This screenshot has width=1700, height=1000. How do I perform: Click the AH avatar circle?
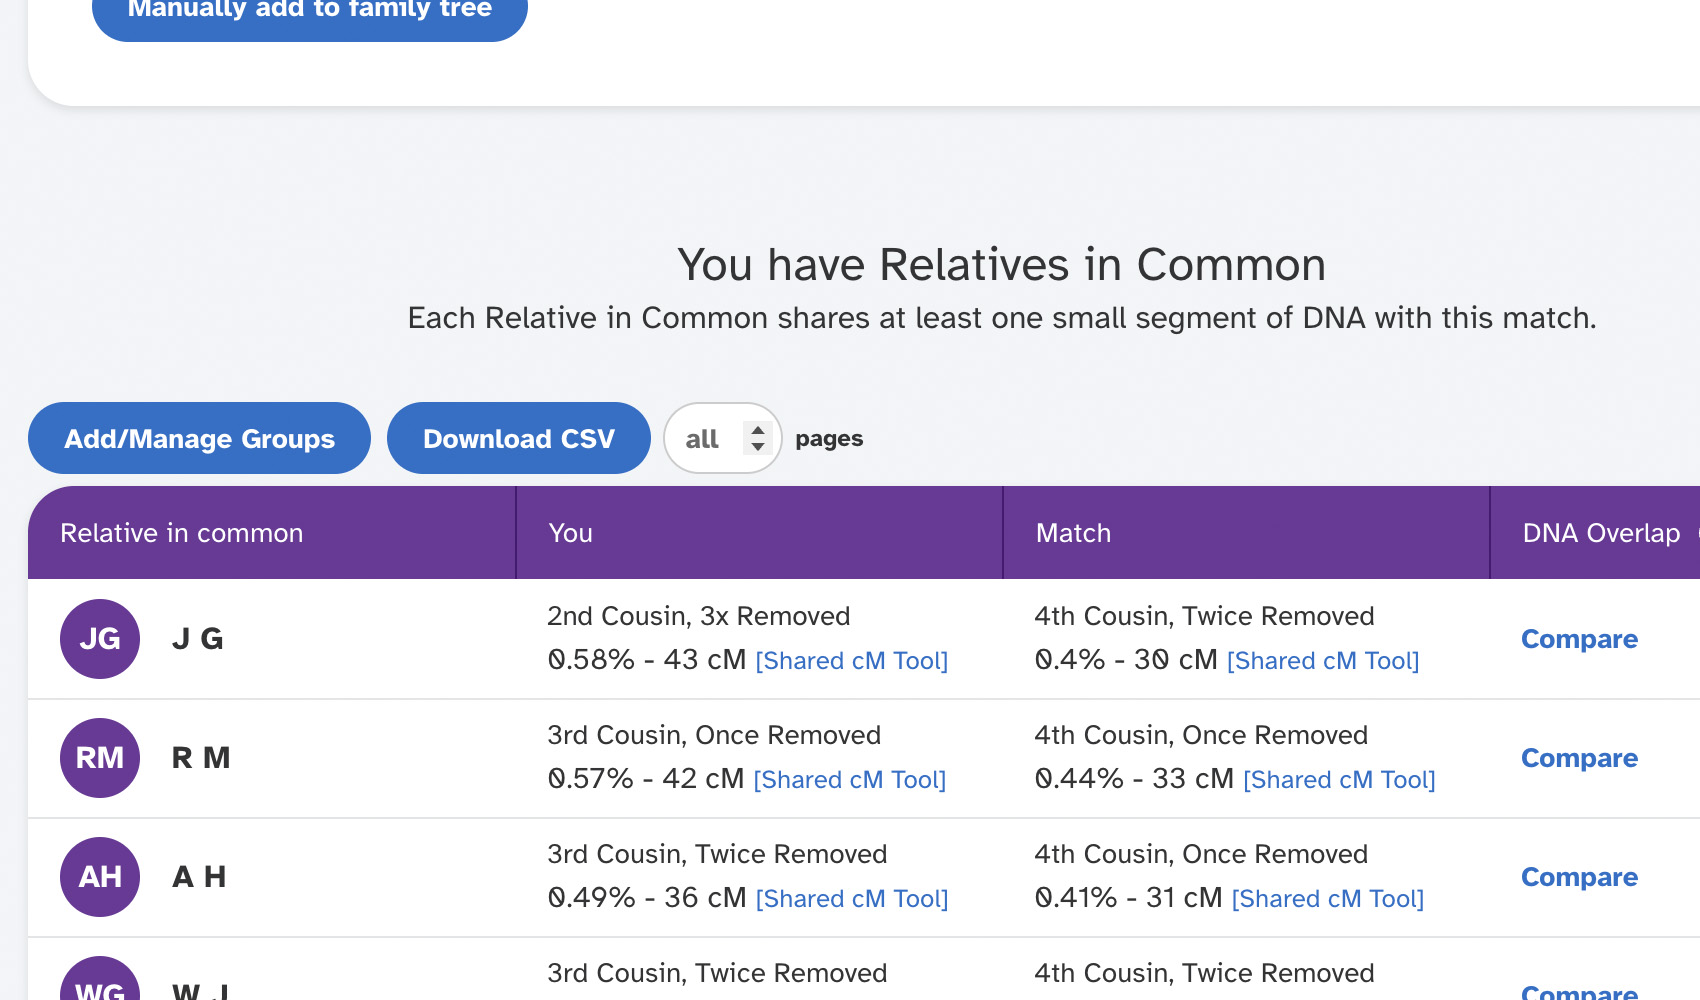point(100,877)
